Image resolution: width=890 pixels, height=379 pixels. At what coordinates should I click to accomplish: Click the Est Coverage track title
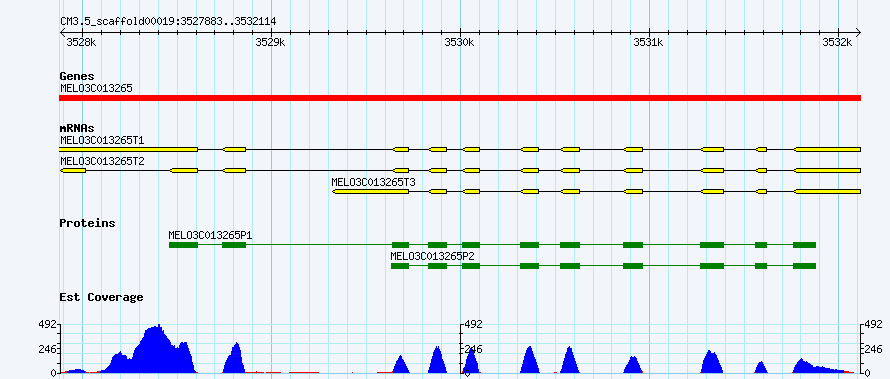101,297
